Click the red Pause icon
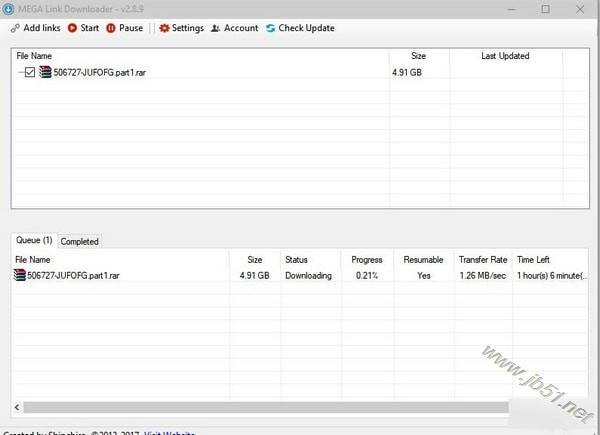 [111, 28]
